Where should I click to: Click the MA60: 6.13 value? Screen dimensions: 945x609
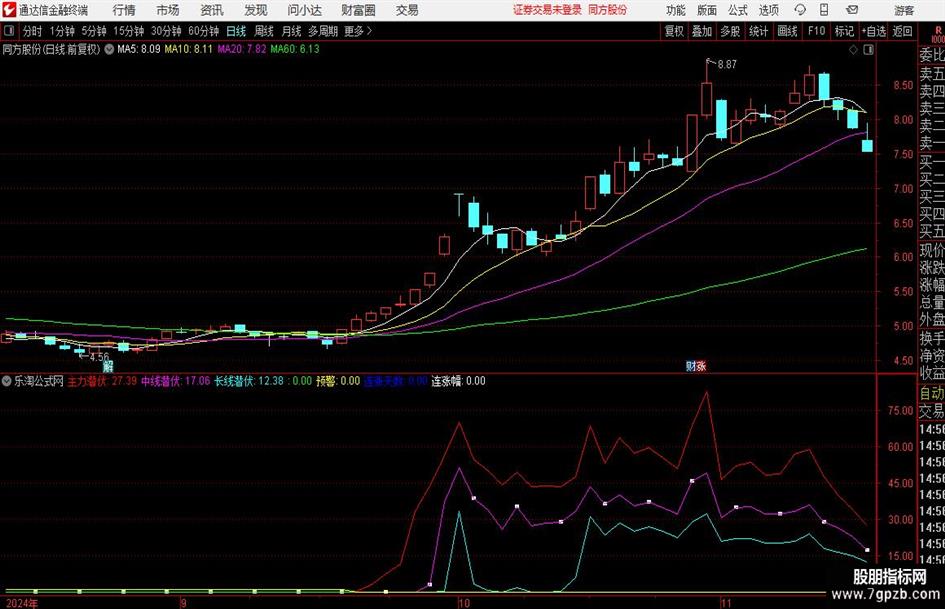click(x=295, y=49)
